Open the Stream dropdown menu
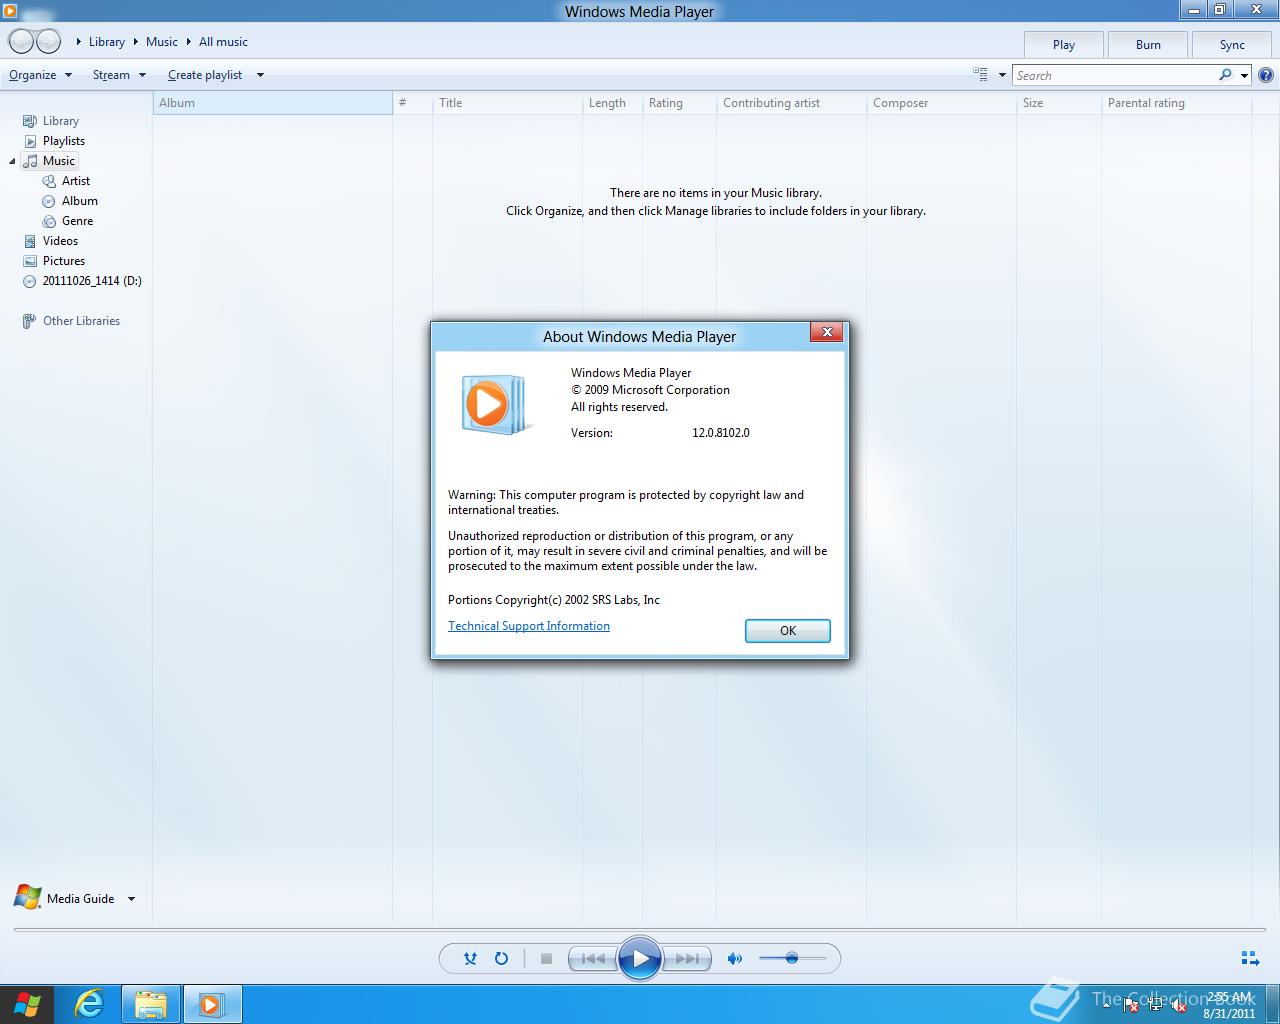 119,75
